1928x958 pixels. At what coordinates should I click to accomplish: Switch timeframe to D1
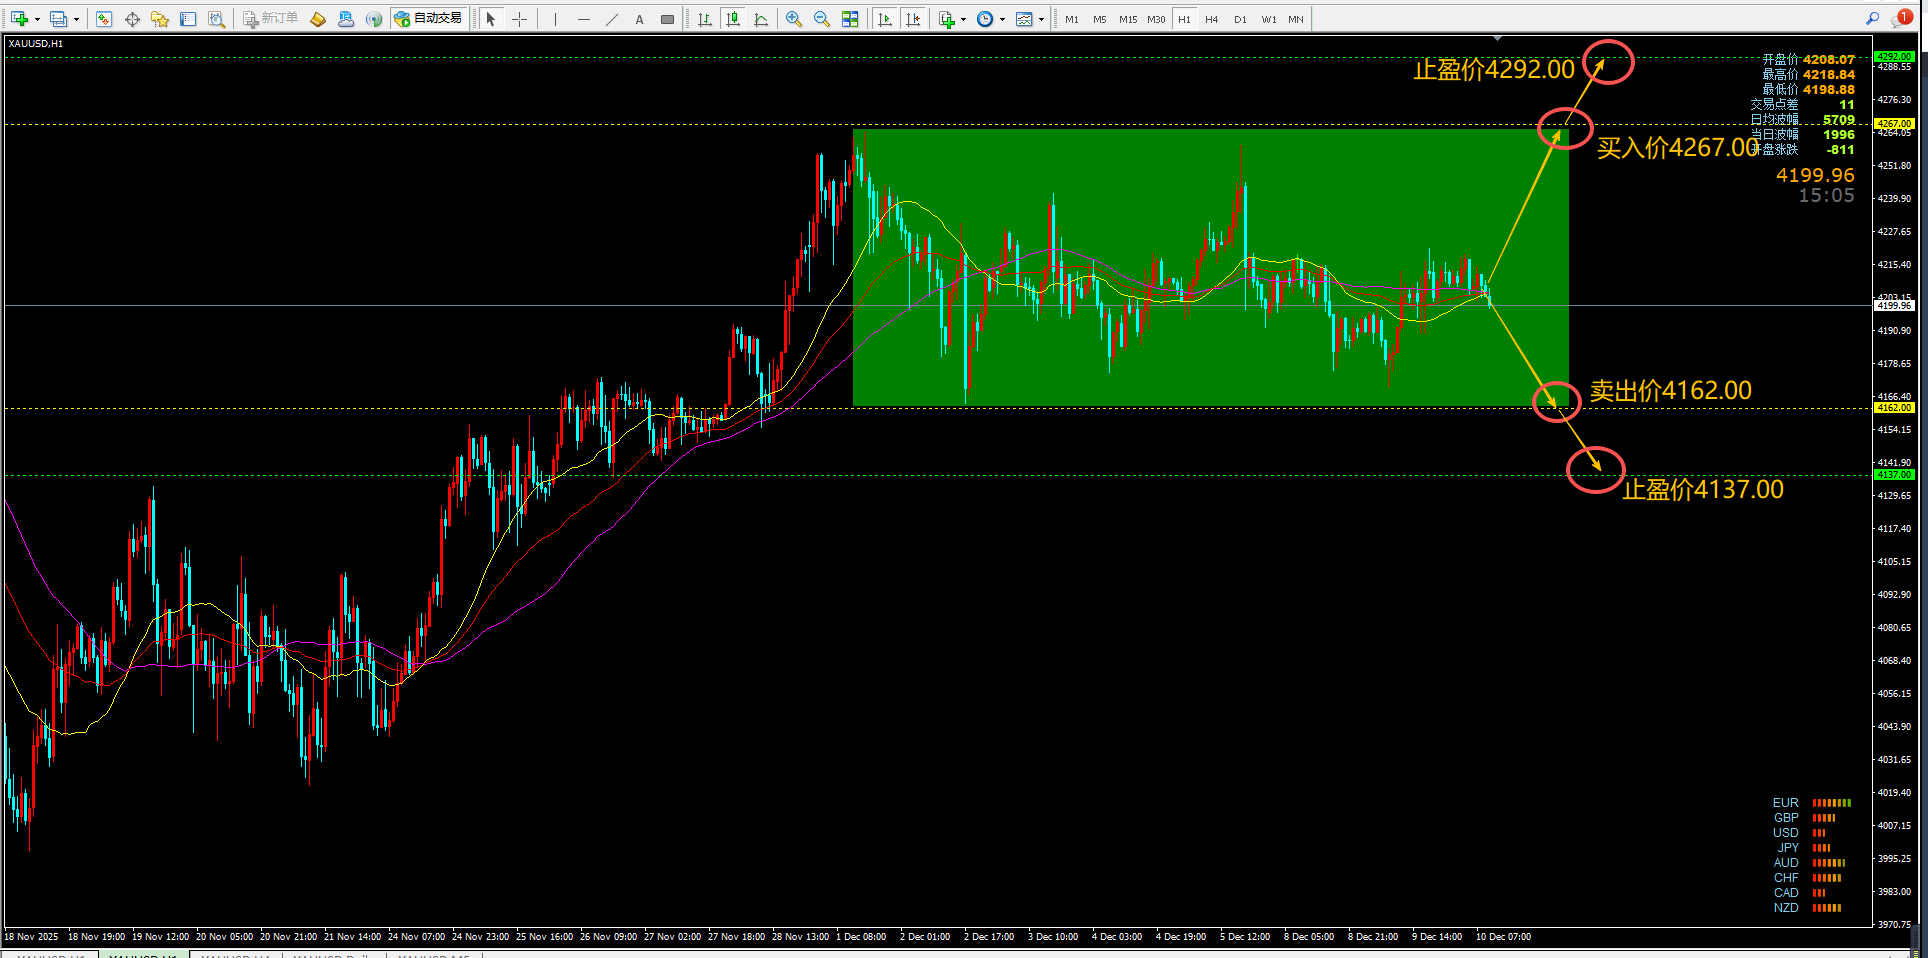[1240, 19]
